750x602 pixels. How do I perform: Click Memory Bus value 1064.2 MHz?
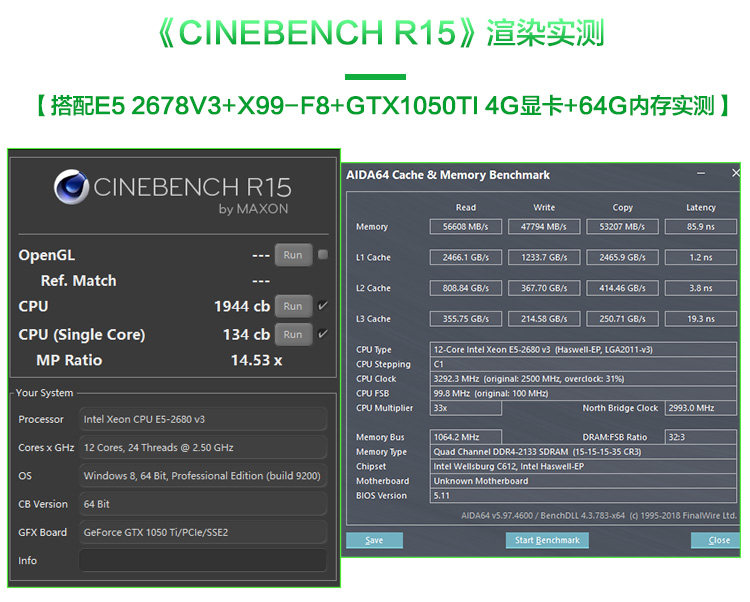pos(466,437)
